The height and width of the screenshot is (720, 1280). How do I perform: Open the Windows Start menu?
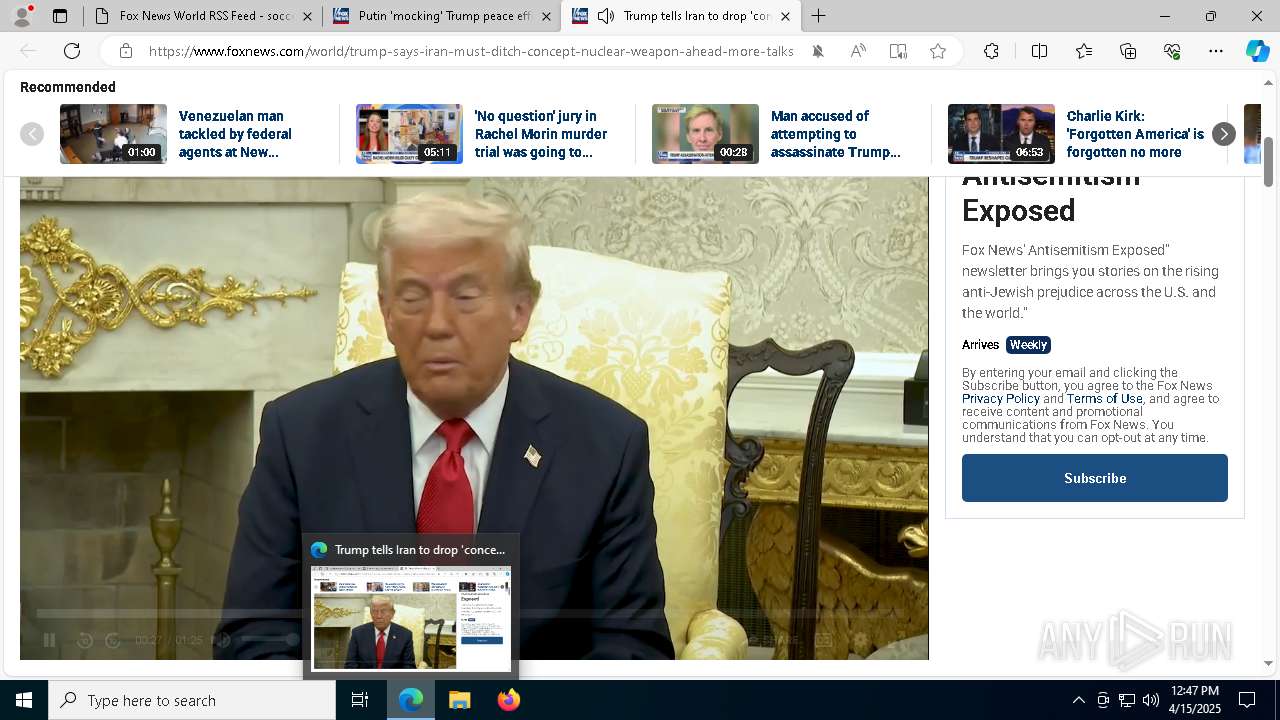tap(24, 700)
